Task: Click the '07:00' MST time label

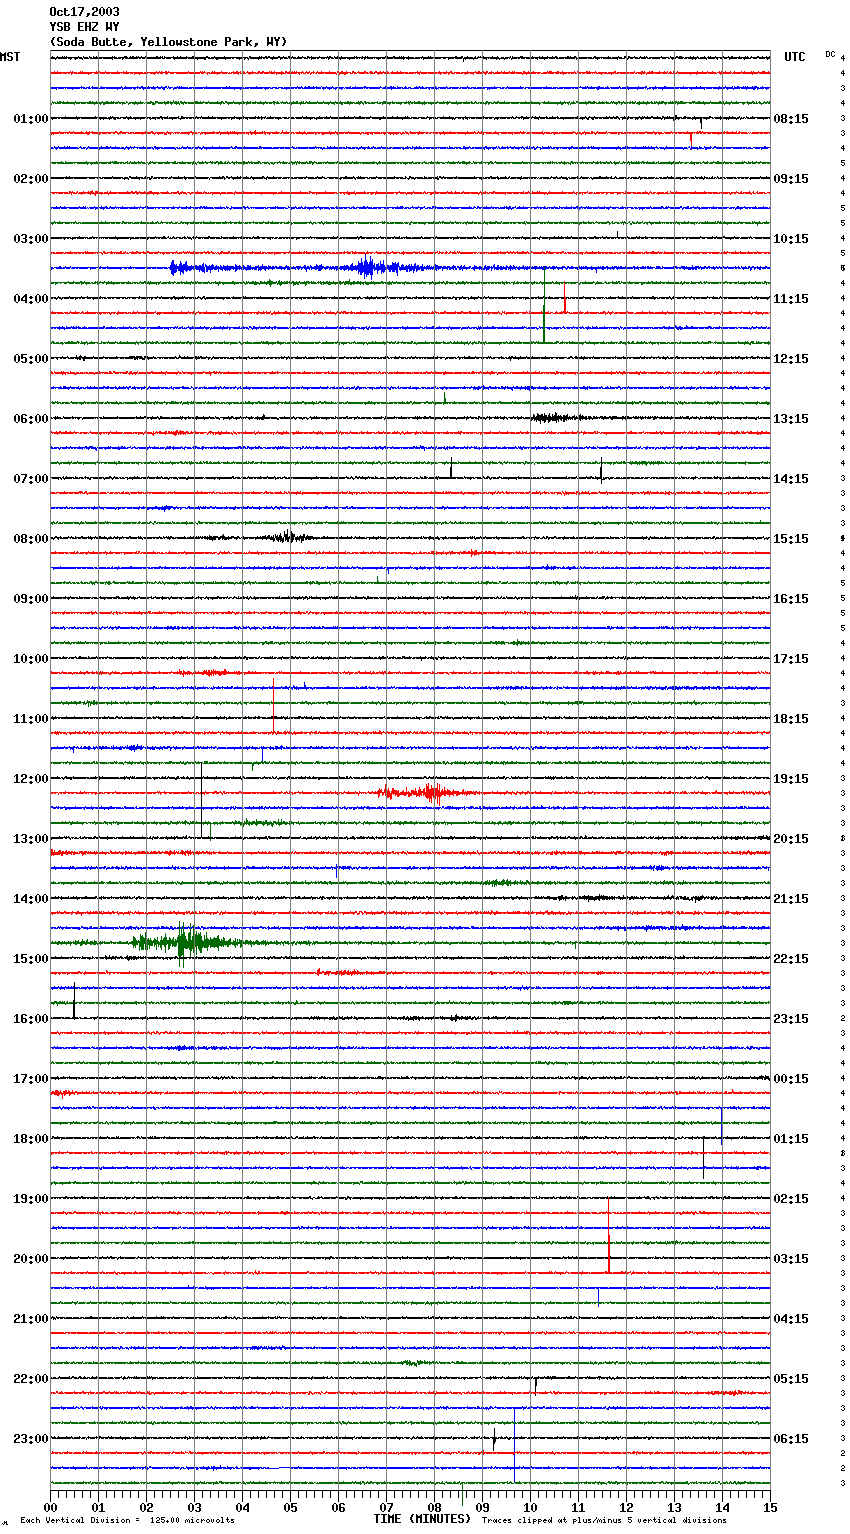Action: [31, 479]
